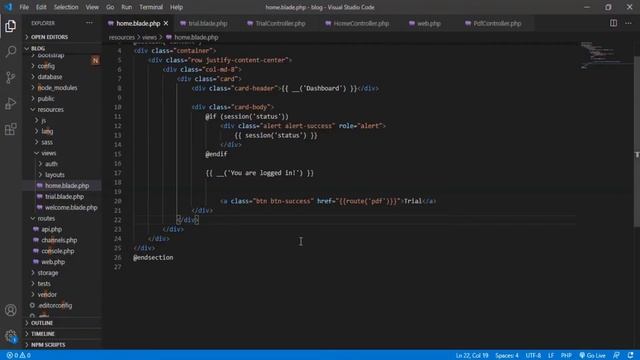This screenshot has height=360, width=640.
Task: Open the Go menu
Action: 110,7
